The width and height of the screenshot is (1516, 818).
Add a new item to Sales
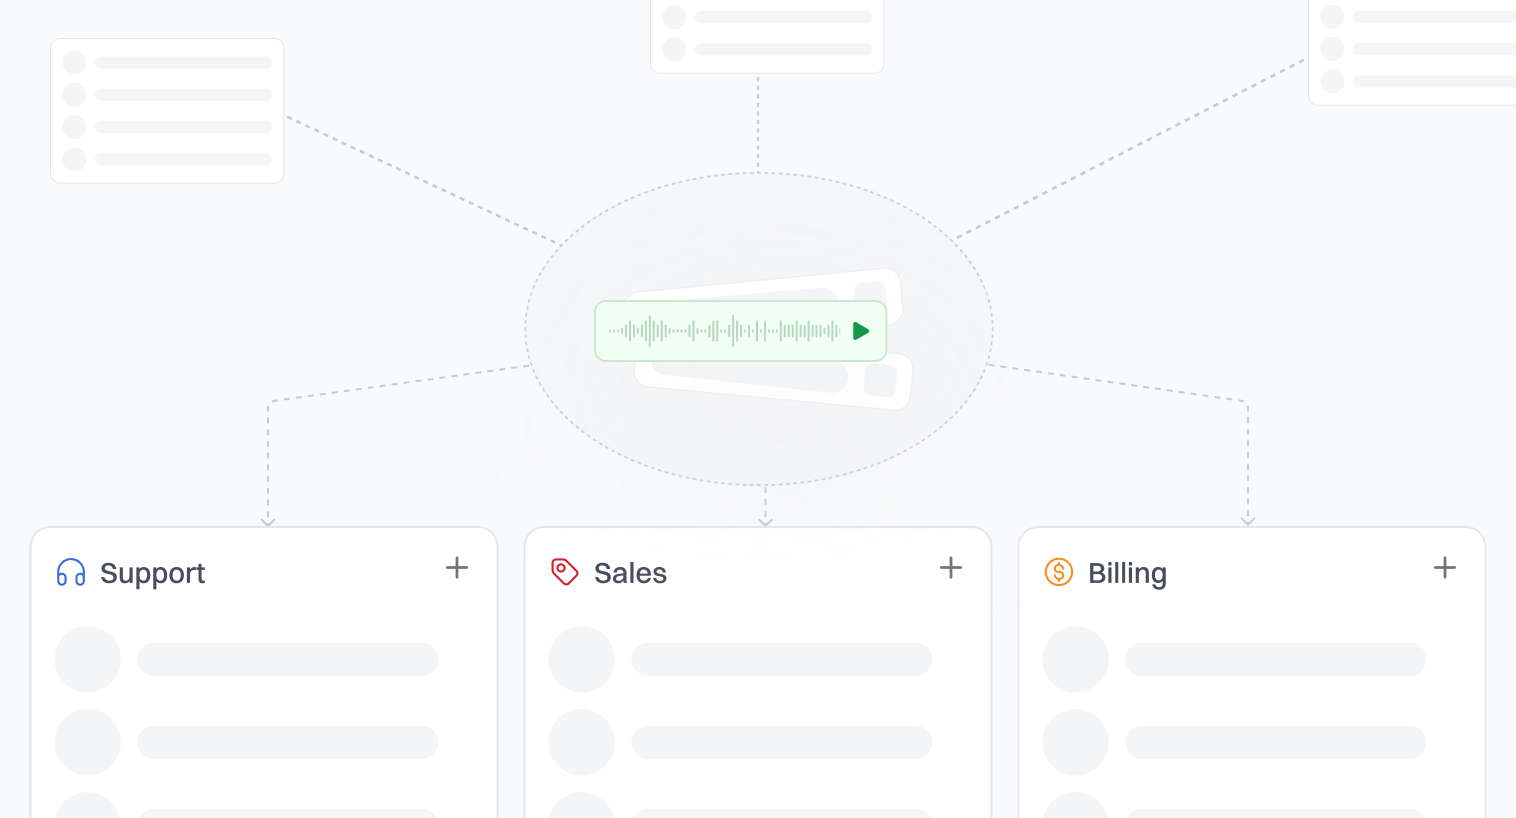click(x=951, y=568)
